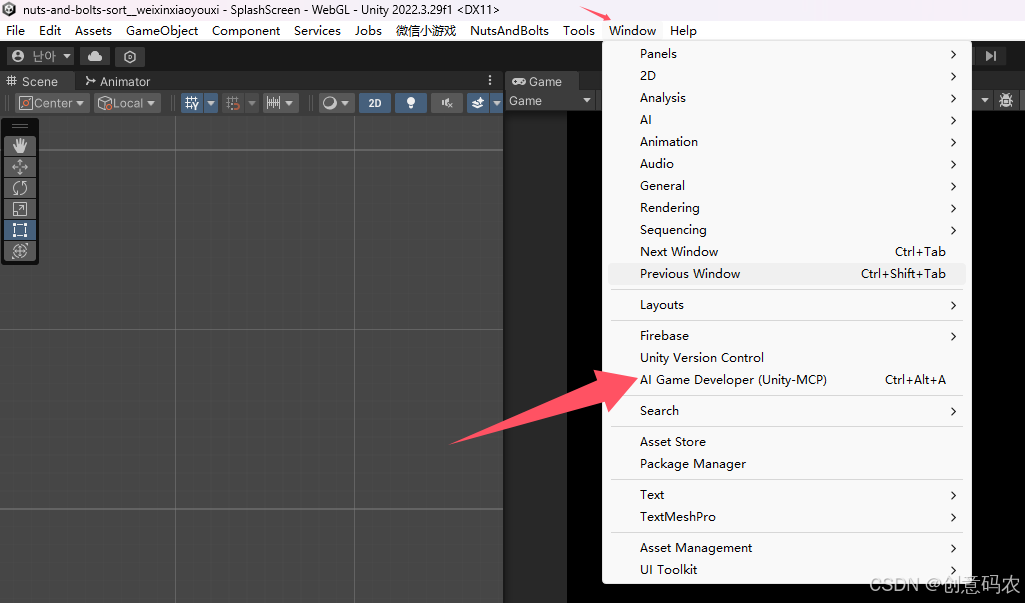Toggle grid visibility button

pos(192,103)
